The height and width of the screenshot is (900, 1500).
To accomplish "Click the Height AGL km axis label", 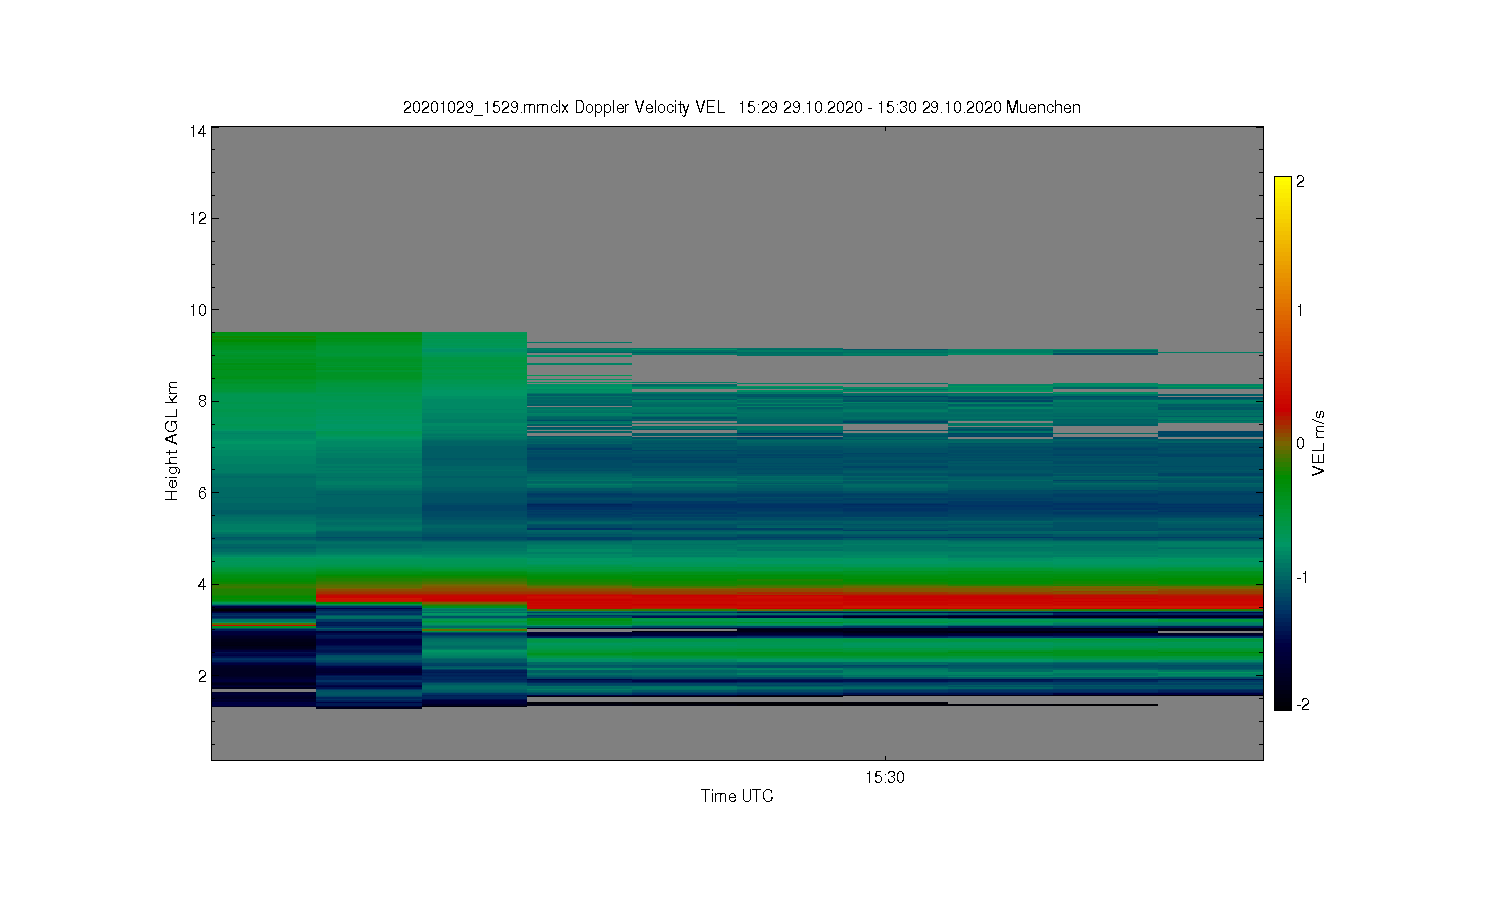I will click(x=172, y=441).
